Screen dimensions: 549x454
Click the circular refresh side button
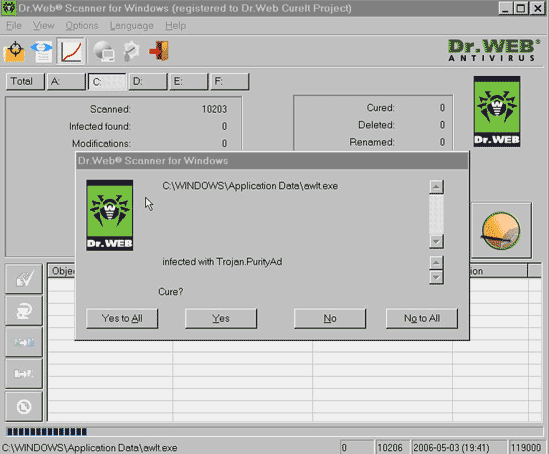click(x=24, y=406)
